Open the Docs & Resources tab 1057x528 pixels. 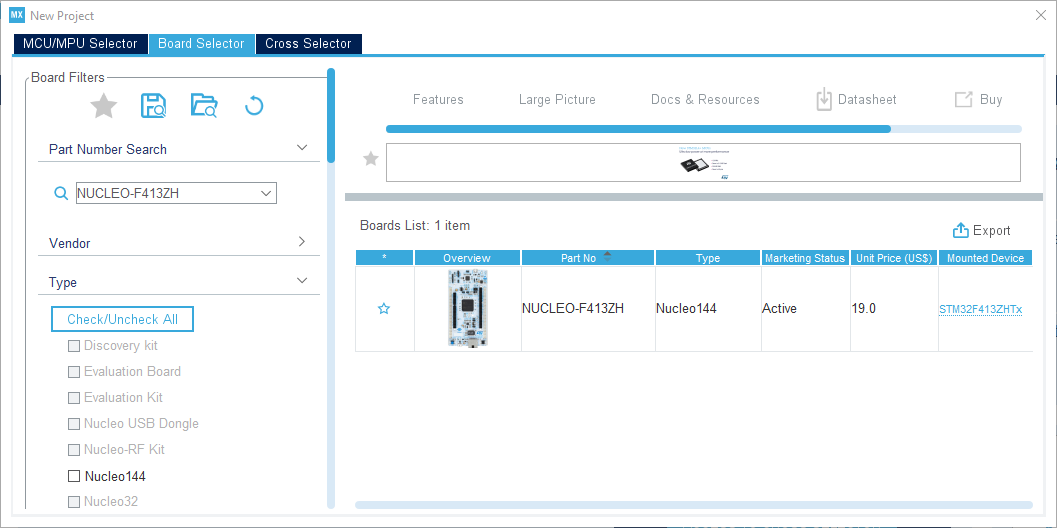[705, 100]
